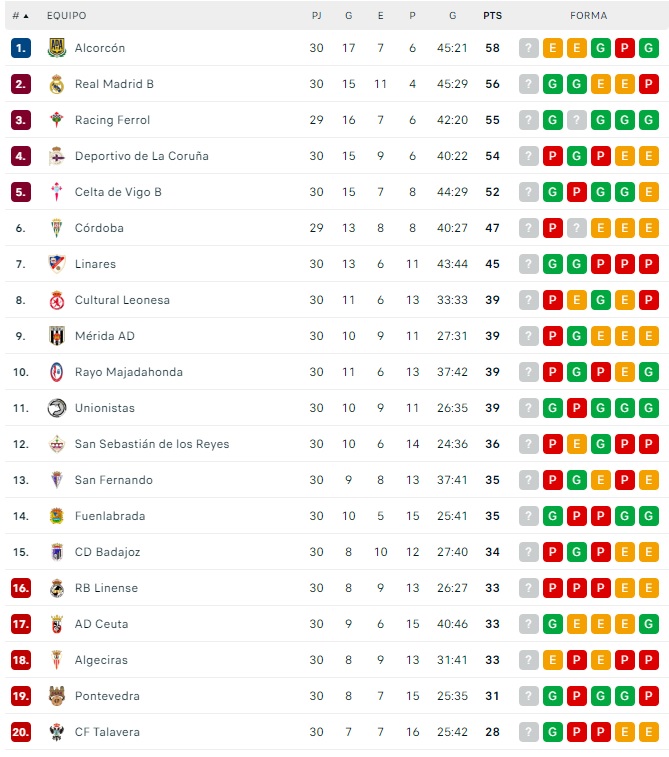Click the Linares team crest
Viewport: 669px width, 757px height.
coord(56,264)
